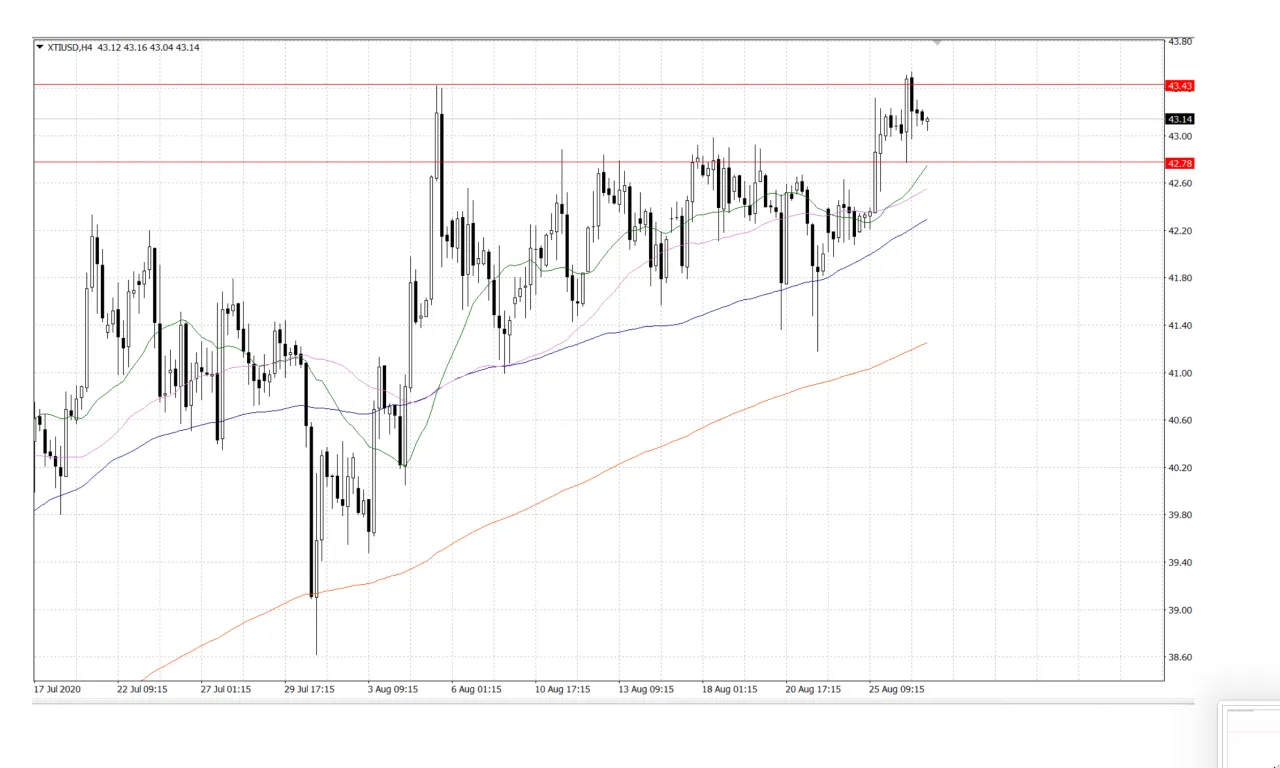
Task: Click the XTIUSD,H4 symbol label
Action: point(70,47)
